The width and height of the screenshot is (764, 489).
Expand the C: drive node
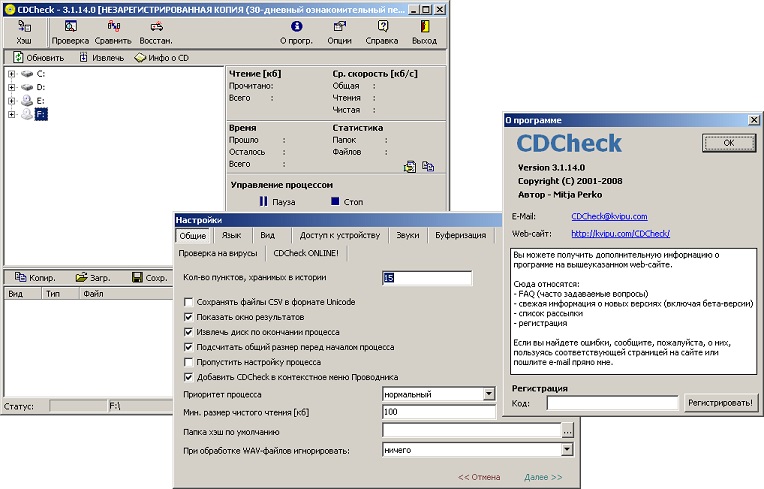(x=12, y=74)
